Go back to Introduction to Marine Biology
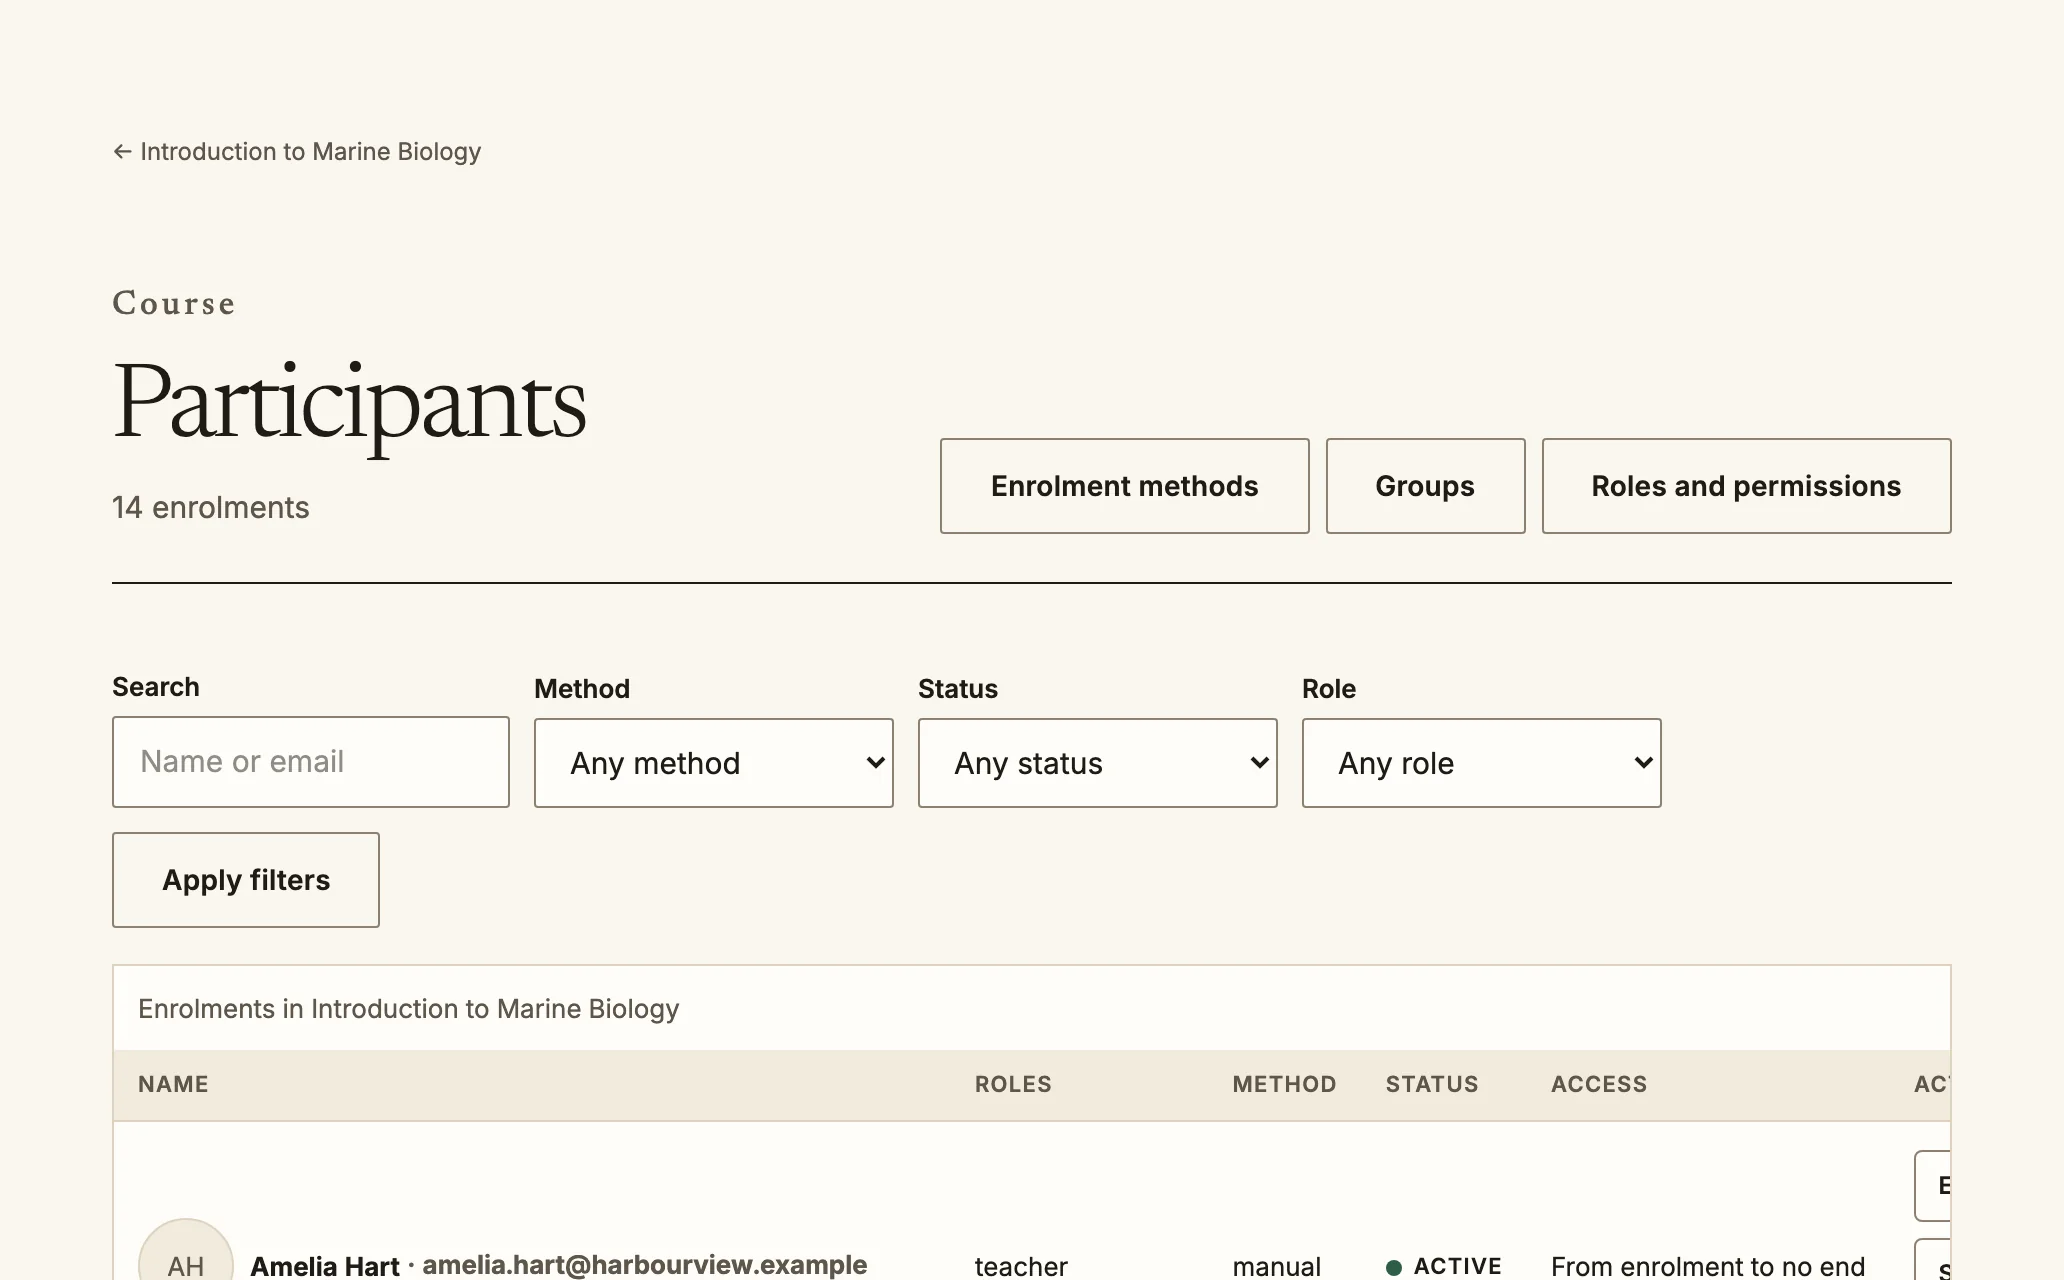 pyautogui.click(x=297, y=152)
